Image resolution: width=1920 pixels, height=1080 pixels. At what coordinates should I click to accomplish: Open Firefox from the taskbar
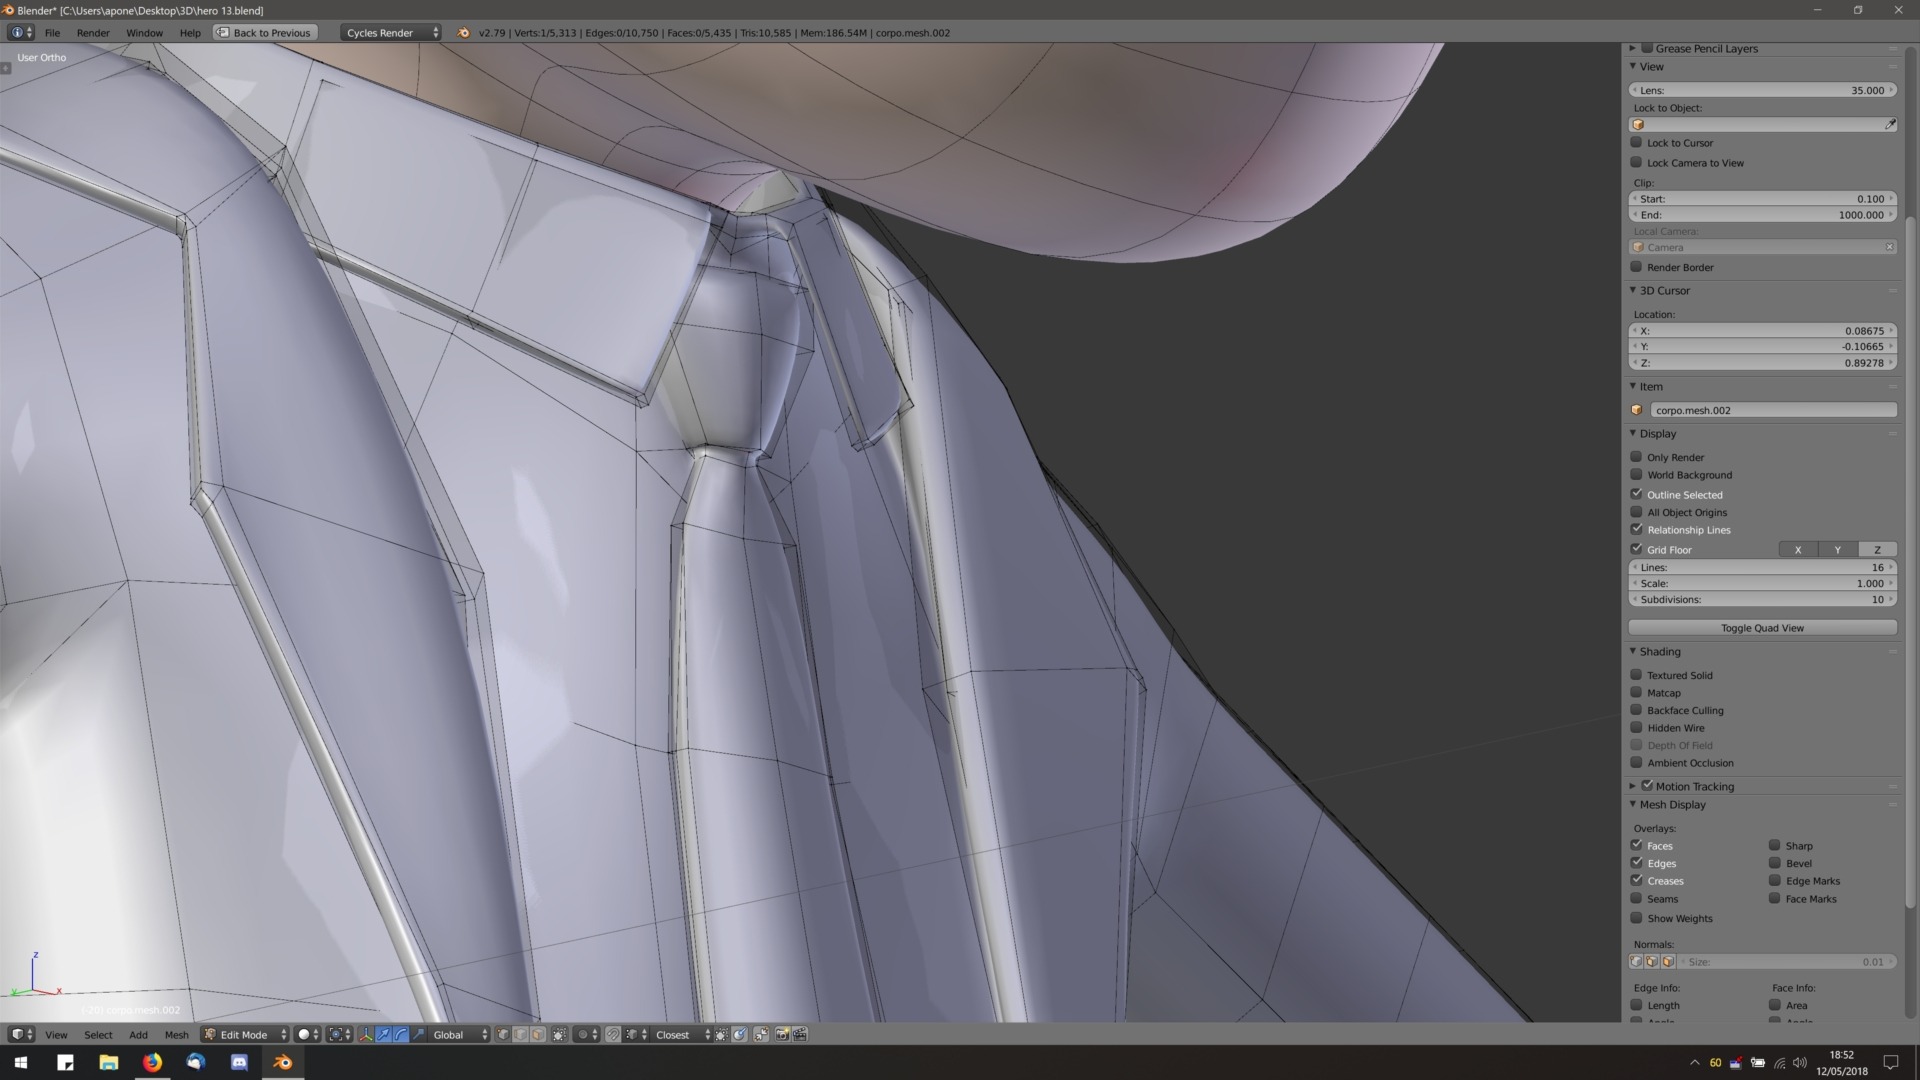pos(152,1062)
